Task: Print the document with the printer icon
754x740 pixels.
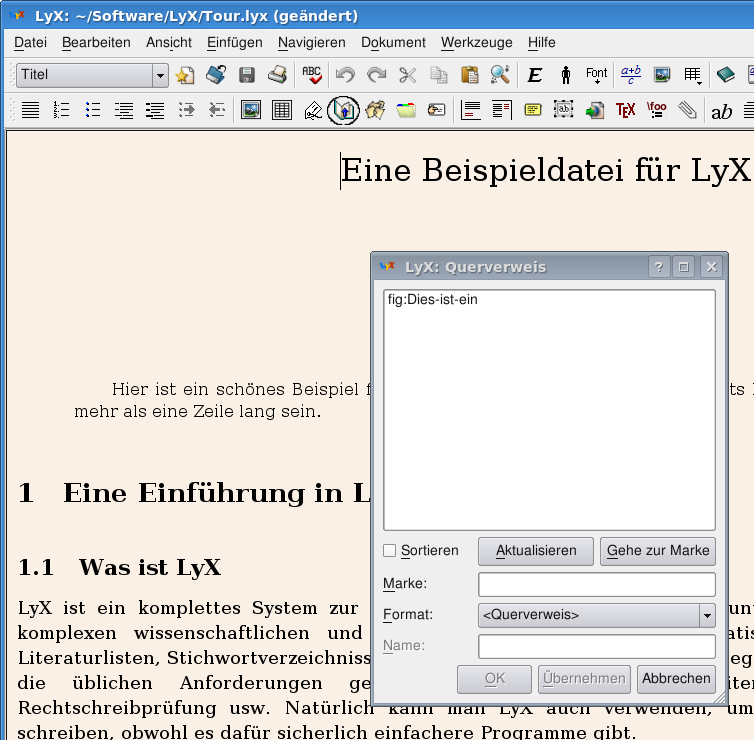Action: point(277,75)
